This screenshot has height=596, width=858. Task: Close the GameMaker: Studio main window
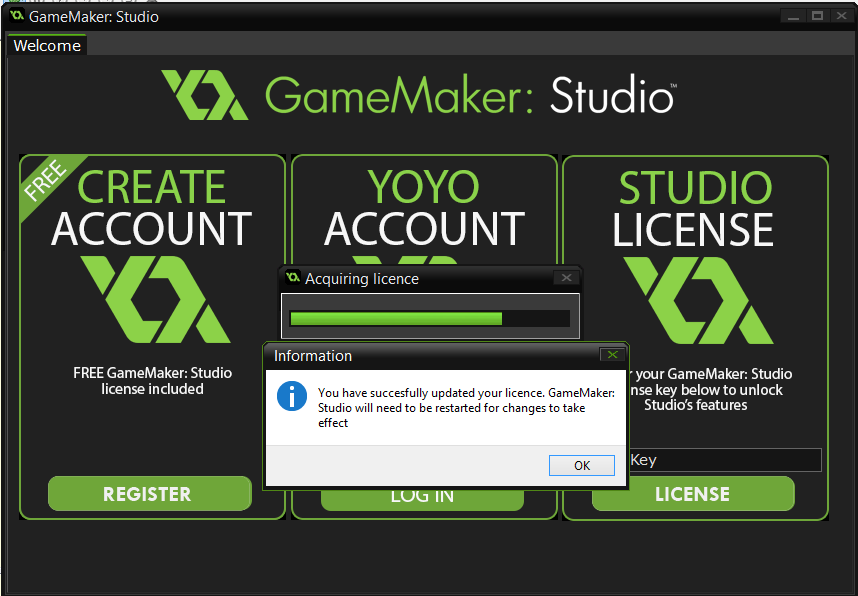[x=842, y=16]
